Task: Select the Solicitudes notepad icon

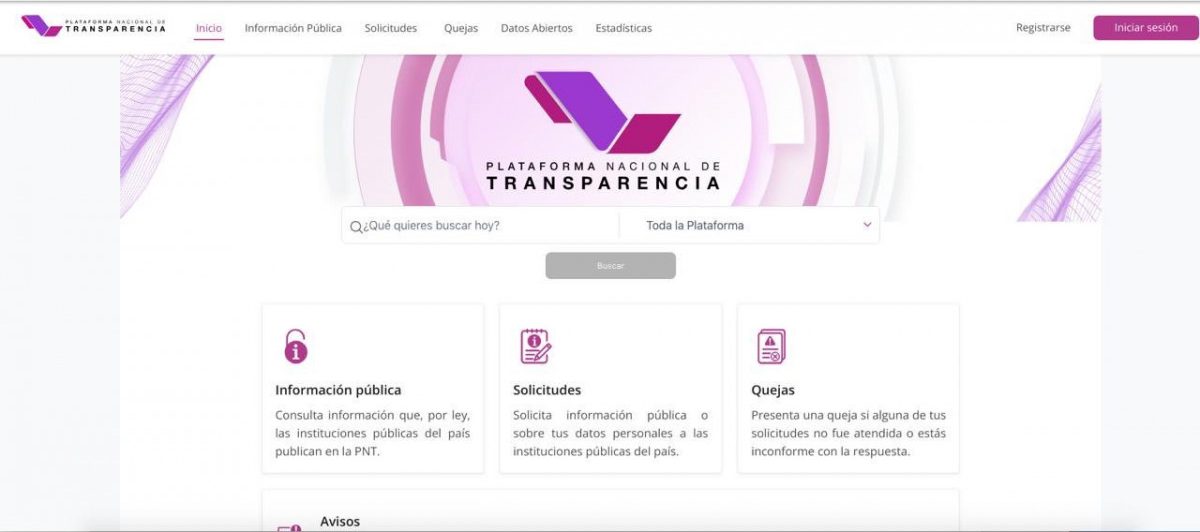Action: [535, 346]
